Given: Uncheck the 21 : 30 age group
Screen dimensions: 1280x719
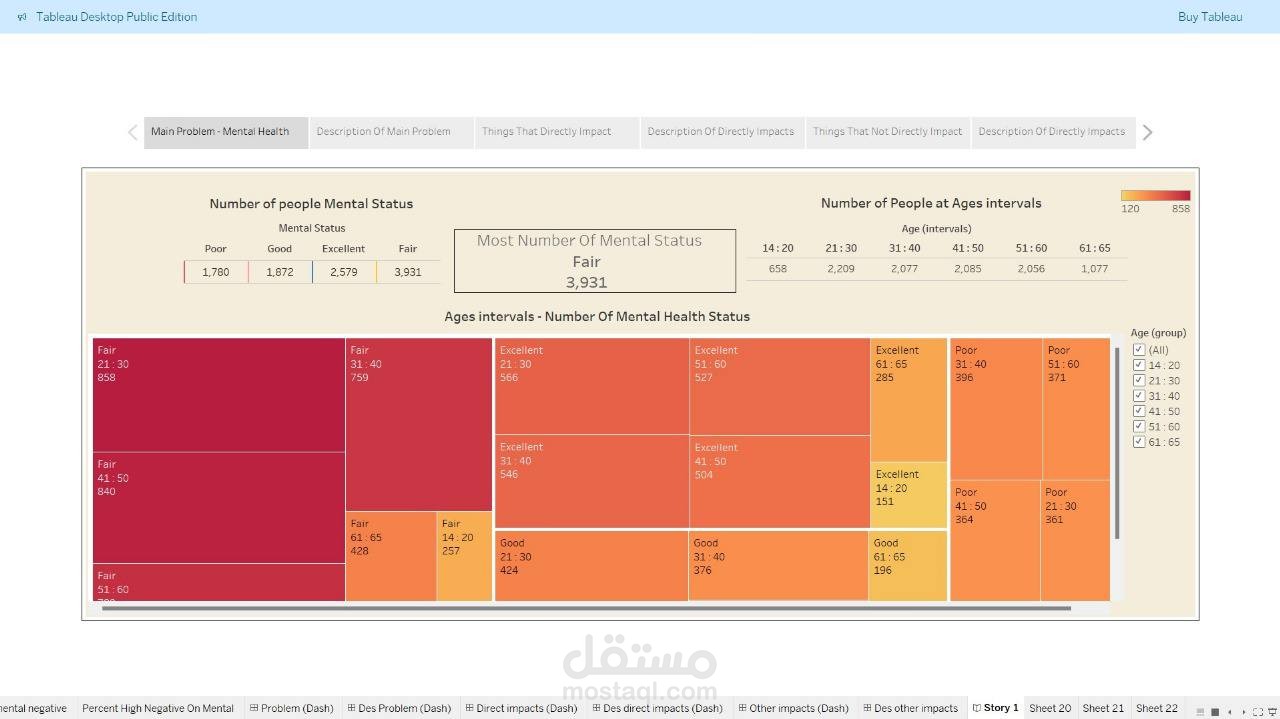Looking at the screenshot, I should click(1139, 380).
